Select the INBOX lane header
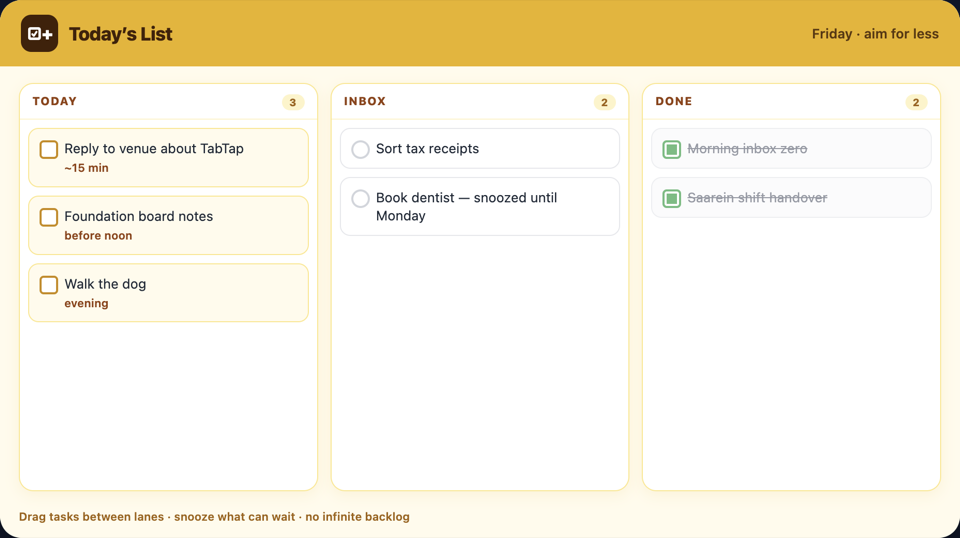 (365, 102)
